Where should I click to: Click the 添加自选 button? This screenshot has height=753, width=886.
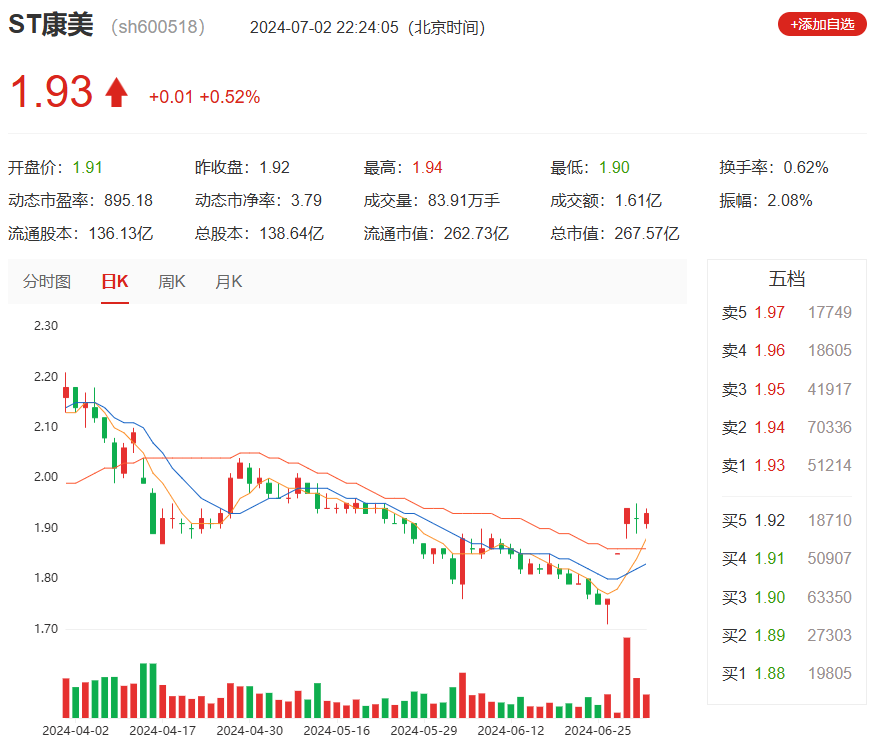822,24
